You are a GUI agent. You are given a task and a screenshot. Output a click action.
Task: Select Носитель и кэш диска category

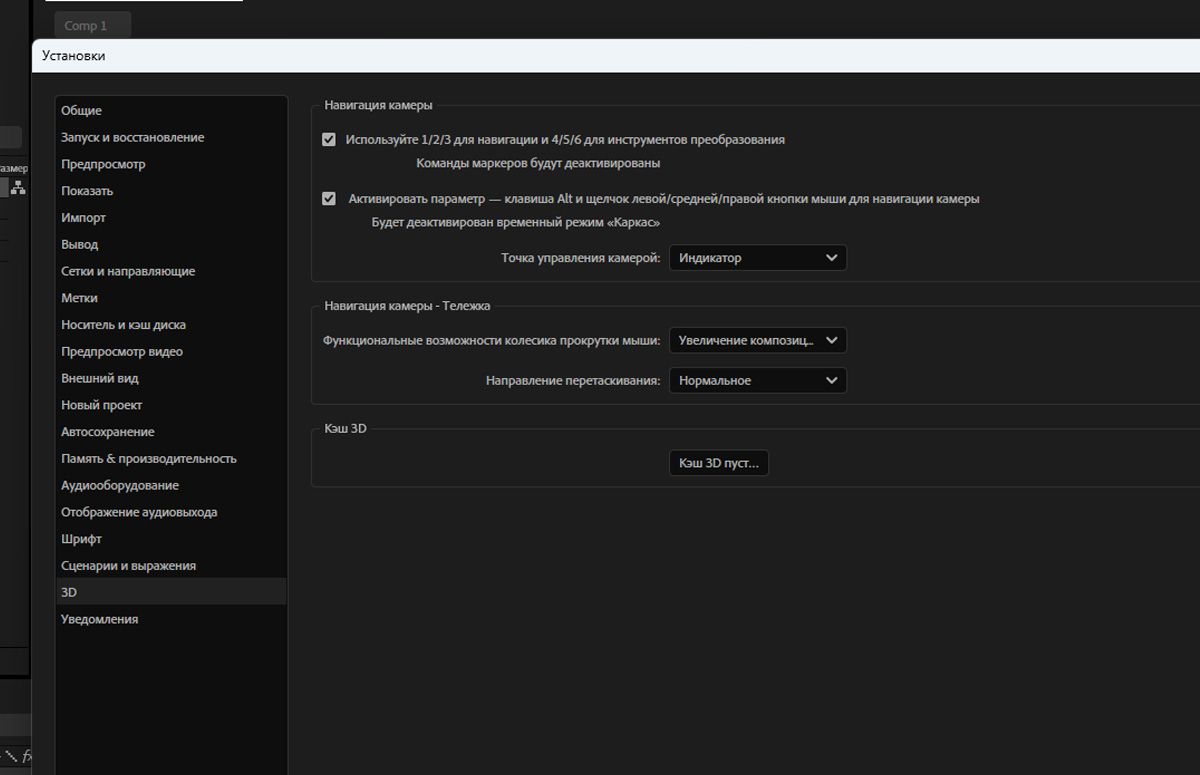(171, 325)
